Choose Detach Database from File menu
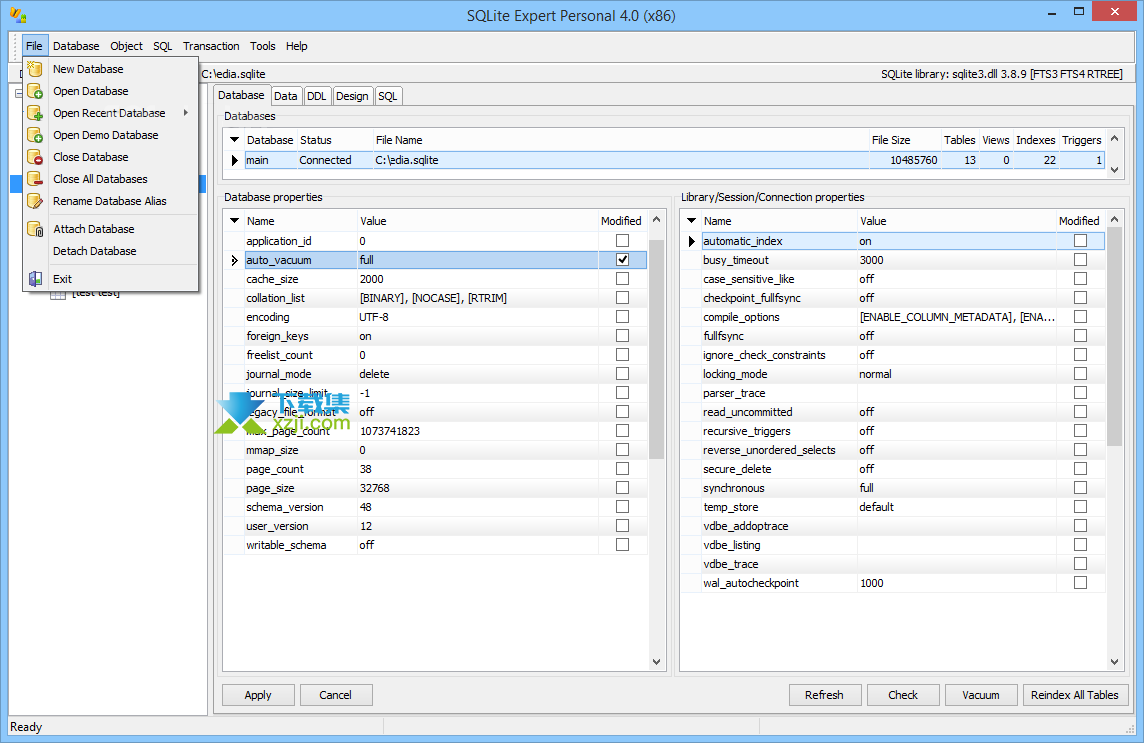The width and height of the screenshot is (1144, 743). pos(95,251)
